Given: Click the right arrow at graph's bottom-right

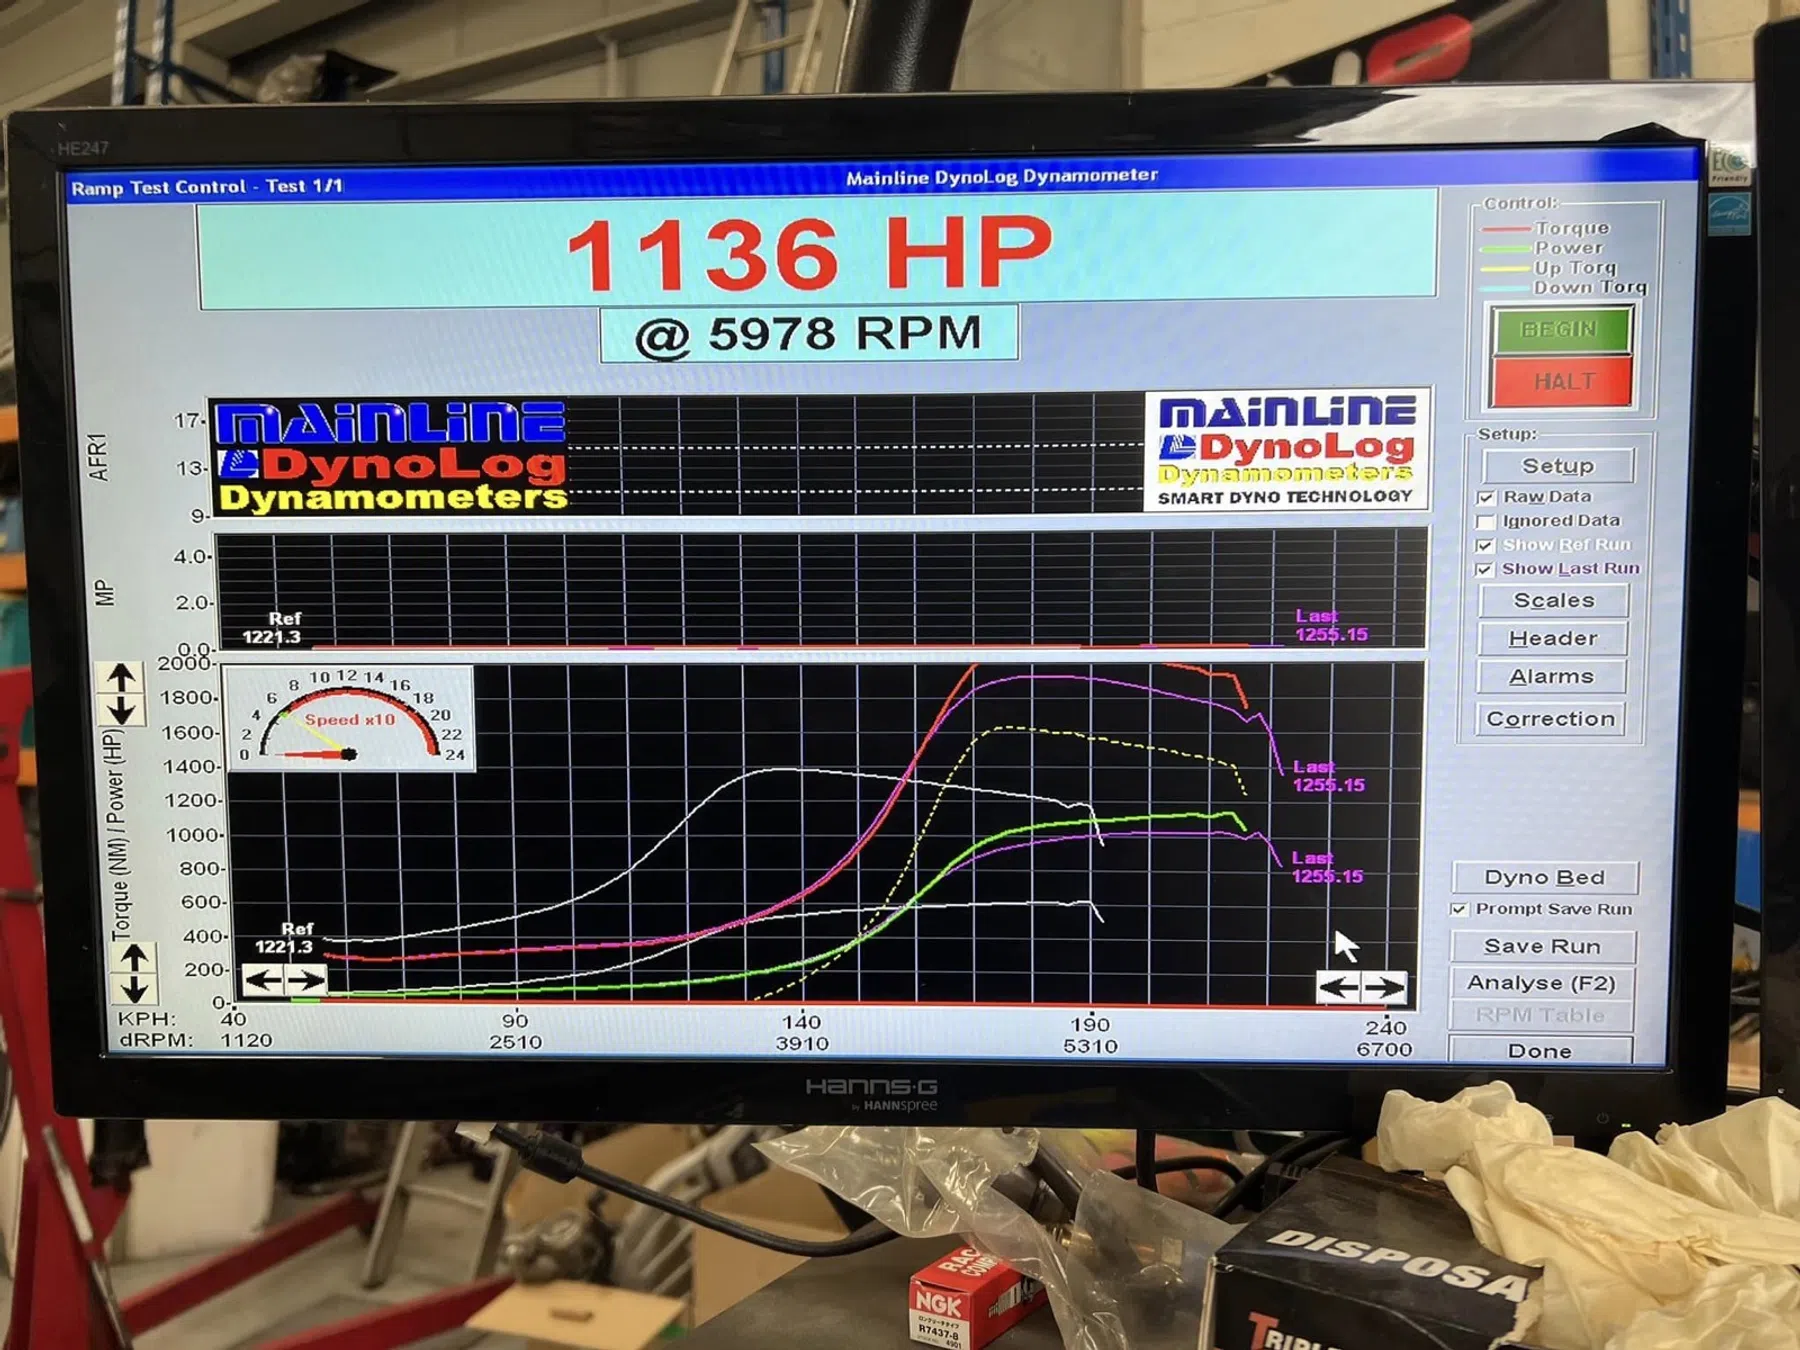Looking at the screenshot, I should (1385, 988).
